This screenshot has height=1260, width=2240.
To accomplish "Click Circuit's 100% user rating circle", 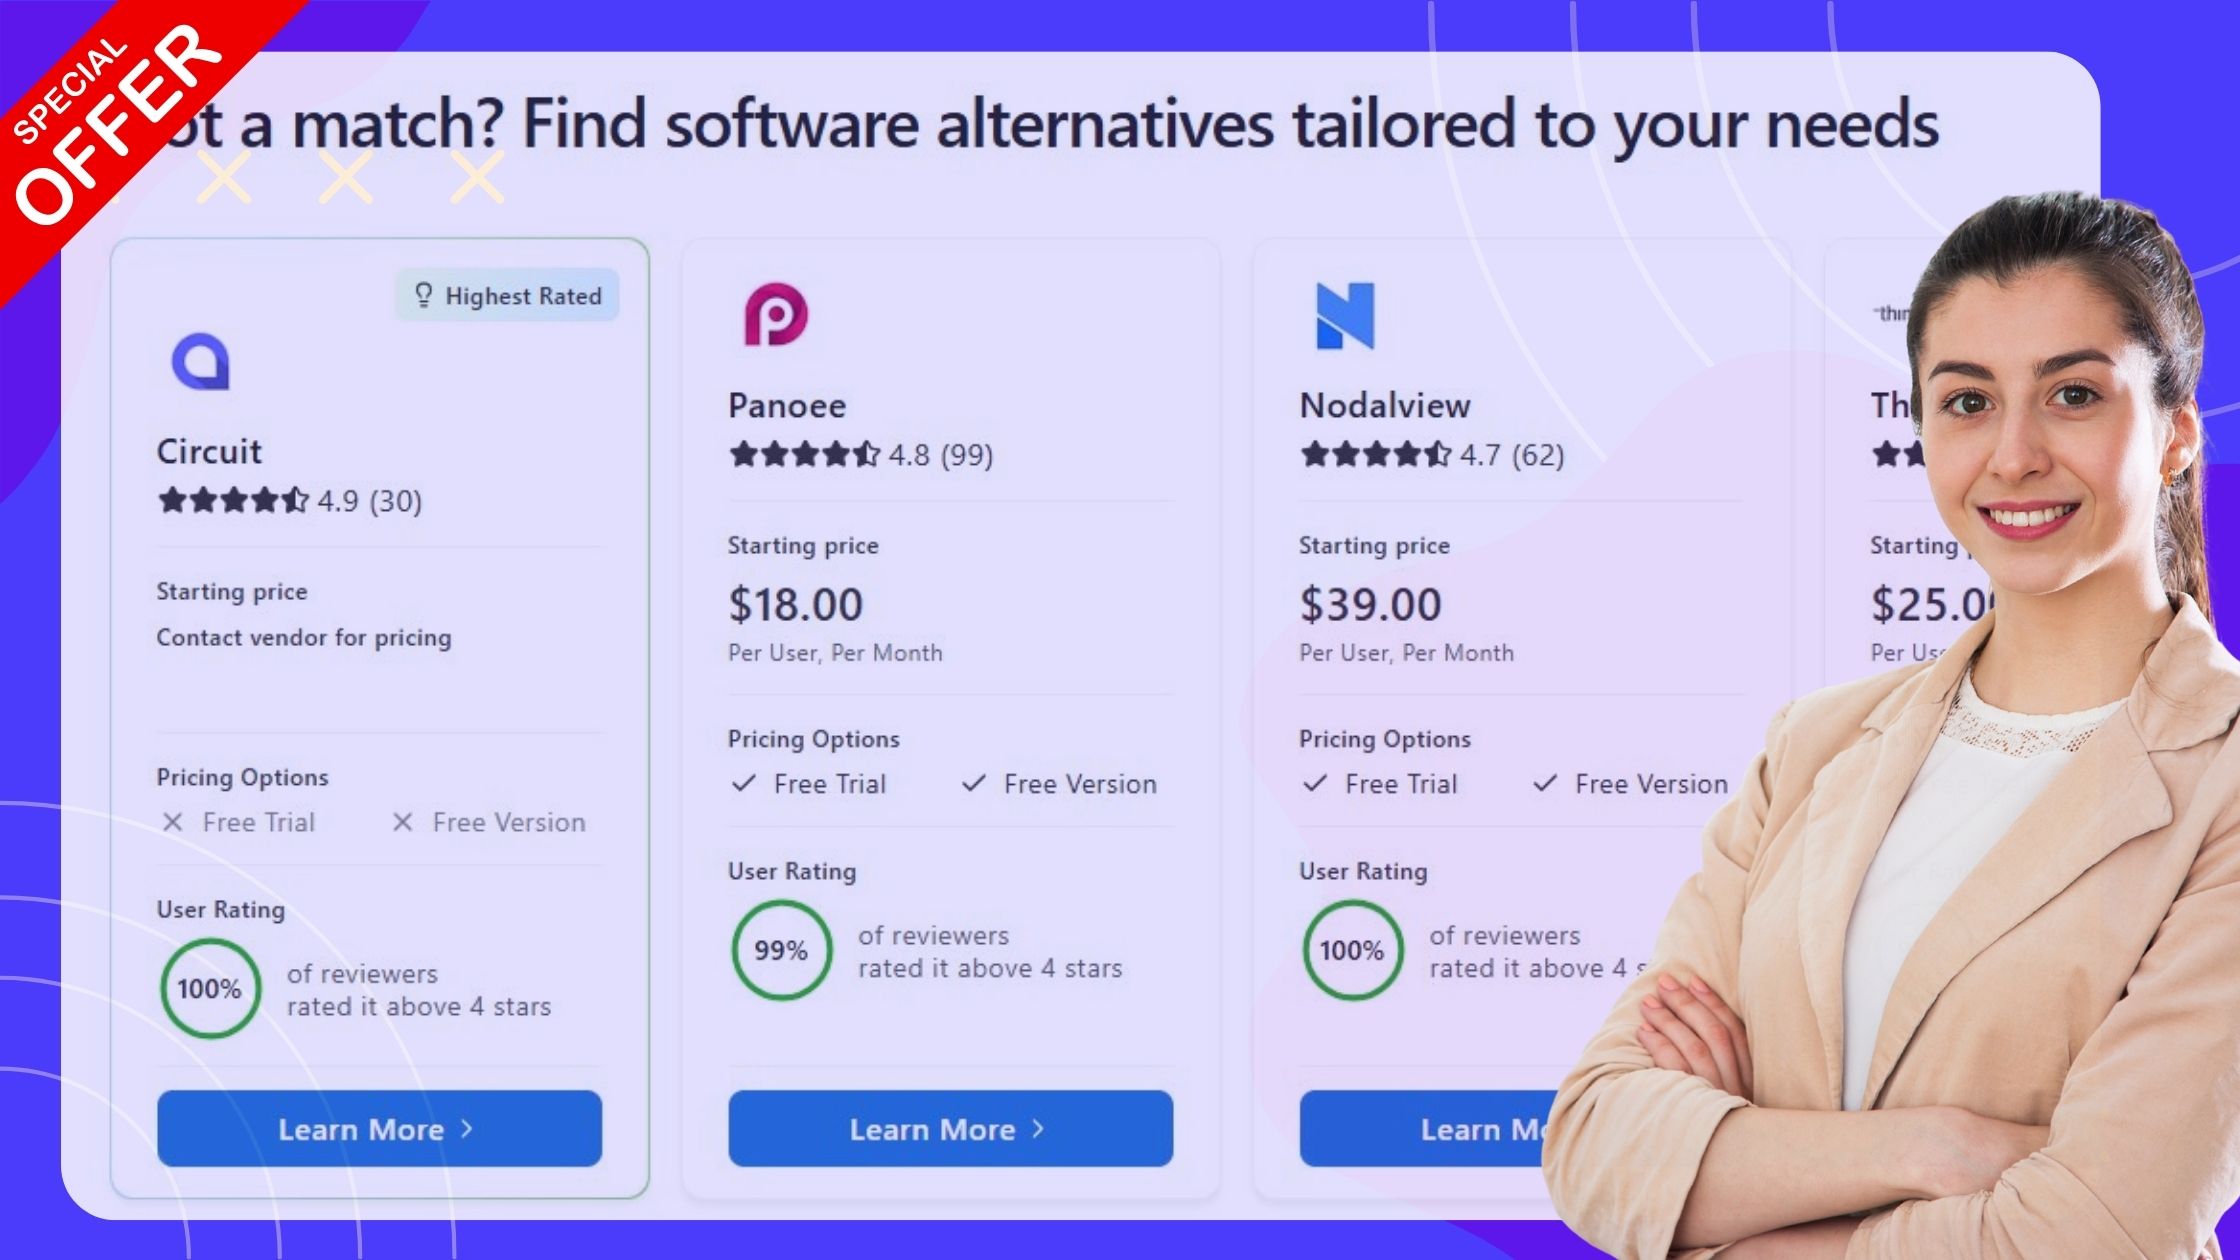I will click(210, 988).
